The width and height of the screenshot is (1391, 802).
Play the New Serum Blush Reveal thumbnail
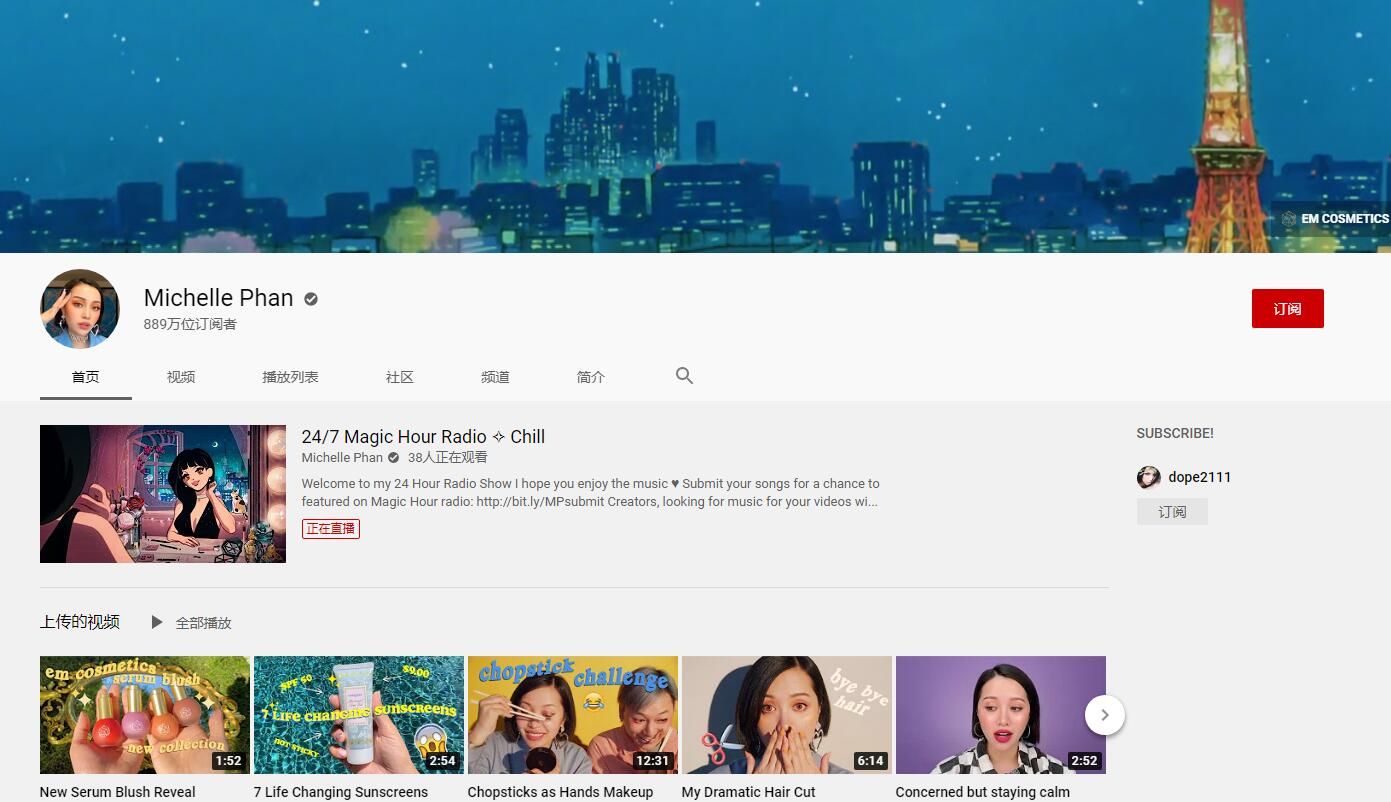click(x=145, y=715)
